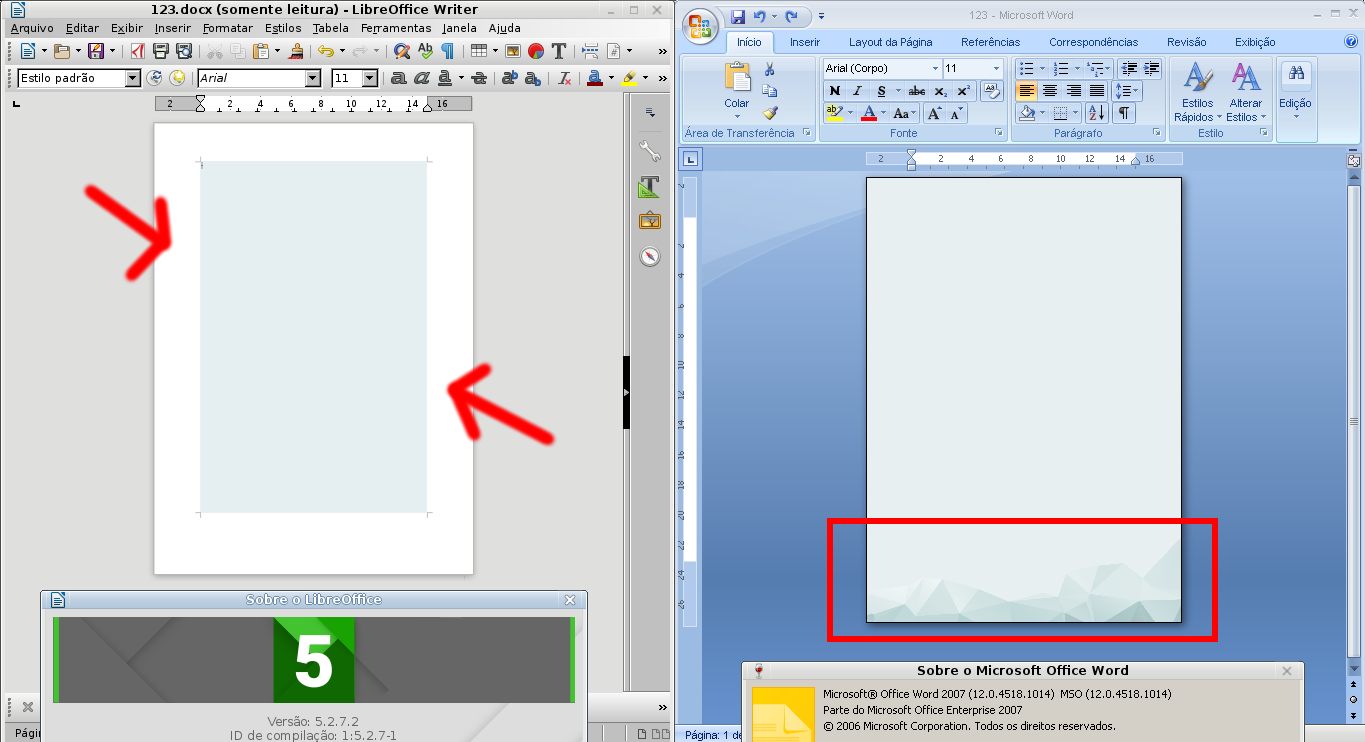Toggle formatting marks (¶) in LibreOffice Writer

point(448,51)
